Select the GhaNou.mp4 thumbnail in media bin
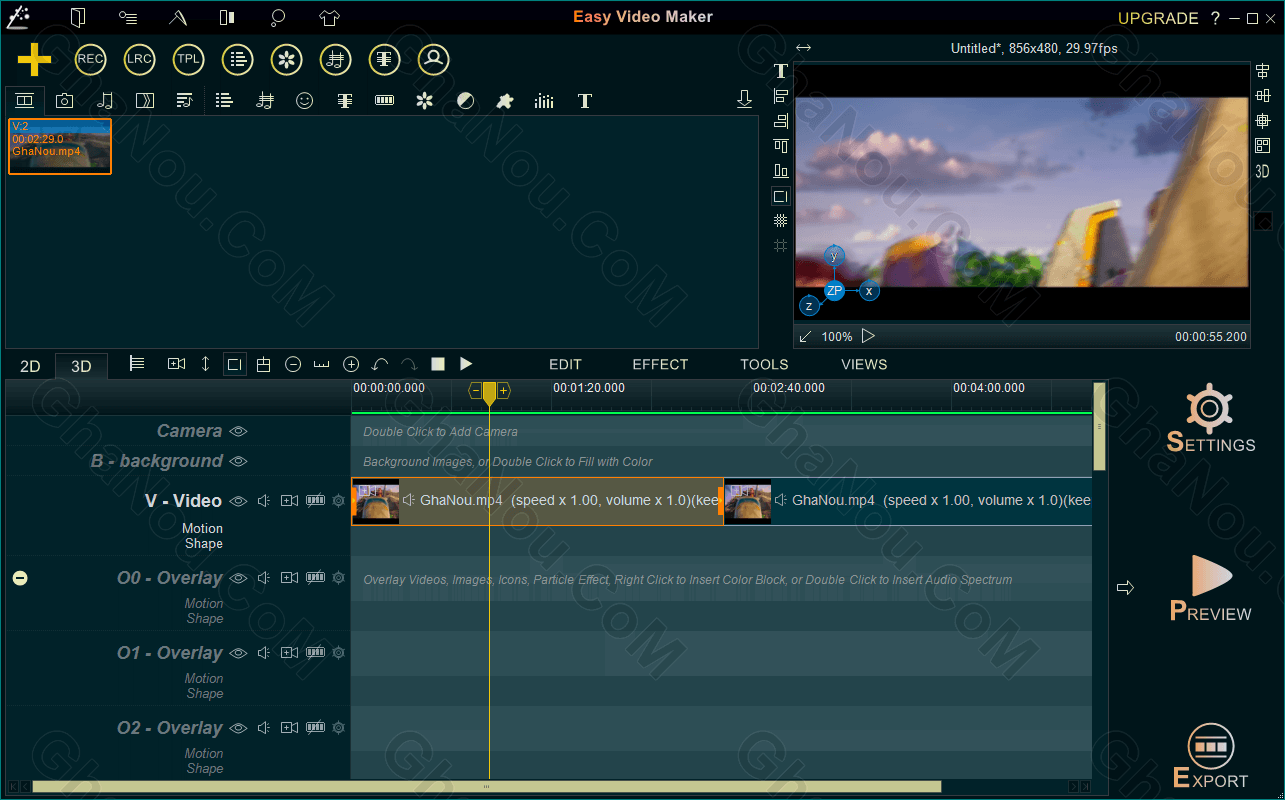1285x800 pixels. tap(60, 146)
